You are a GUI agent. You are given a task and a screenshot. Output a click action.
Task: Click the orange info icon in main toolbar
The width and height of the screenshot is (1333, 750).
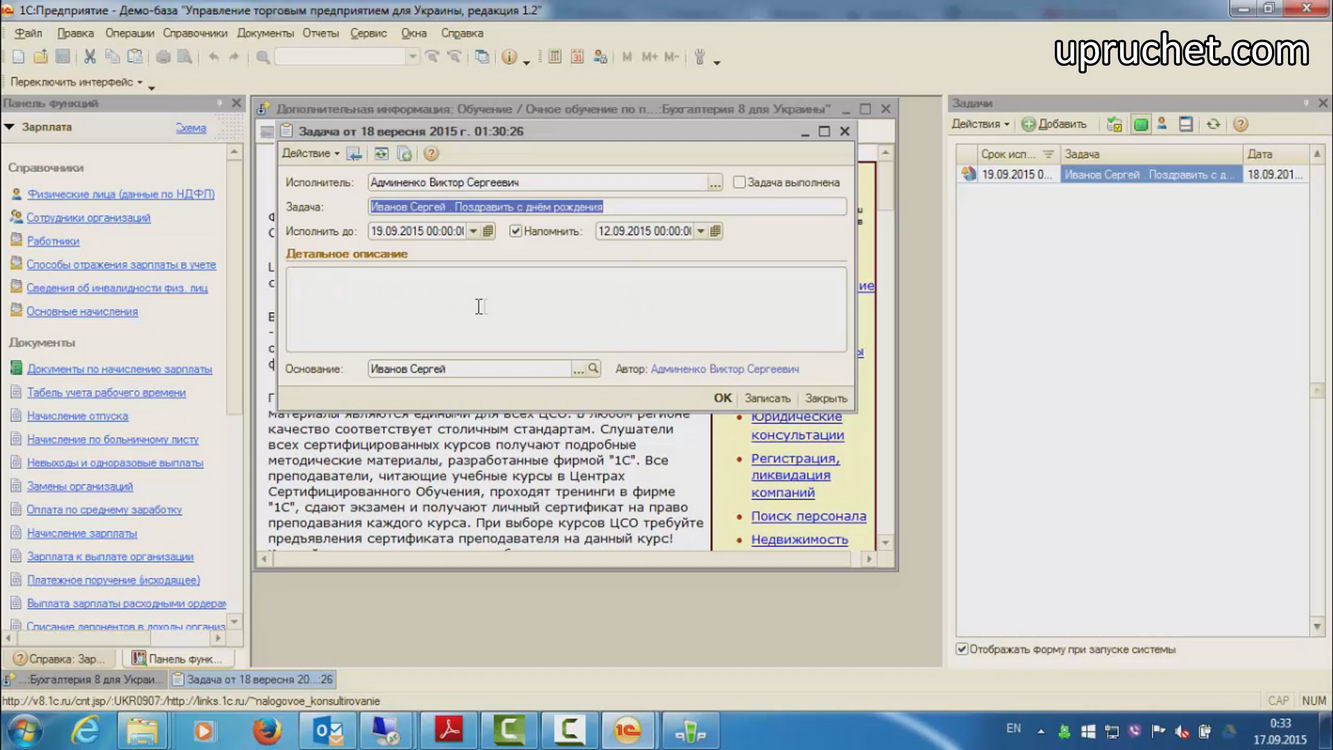[x=510, y=57]
